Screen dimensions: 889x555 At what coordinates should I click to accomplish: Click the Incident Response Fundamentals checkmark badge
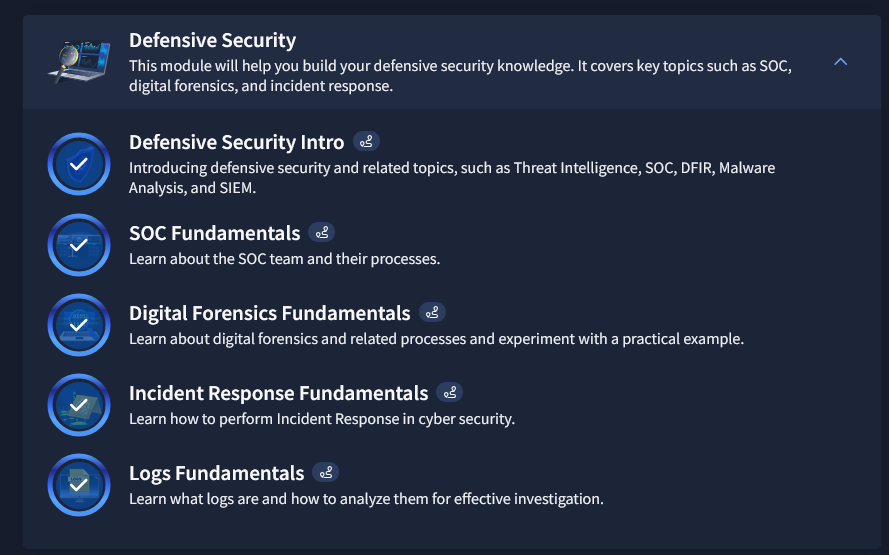(79, 404)
